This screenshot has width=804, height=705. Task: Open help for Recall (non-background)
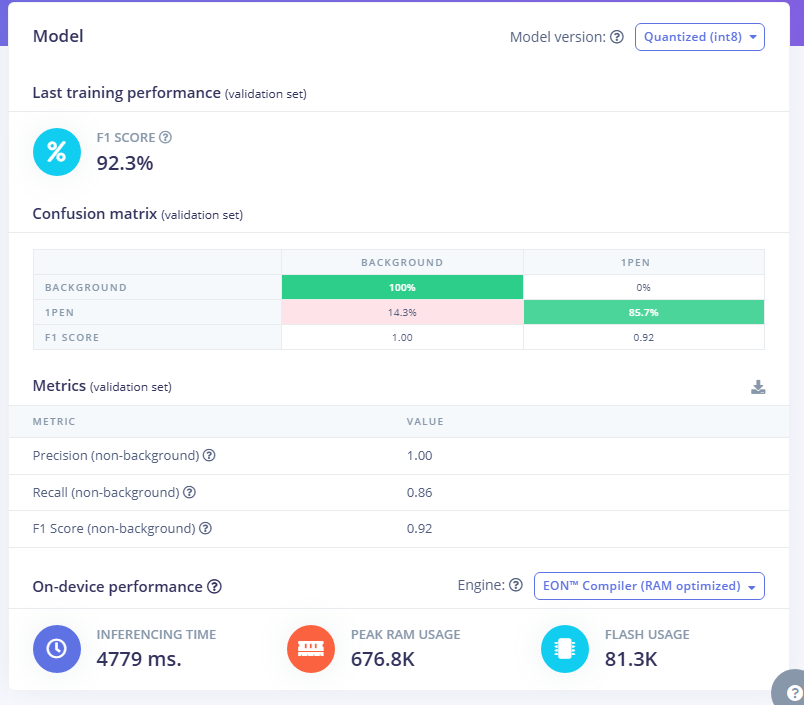(x=190, y=492)
